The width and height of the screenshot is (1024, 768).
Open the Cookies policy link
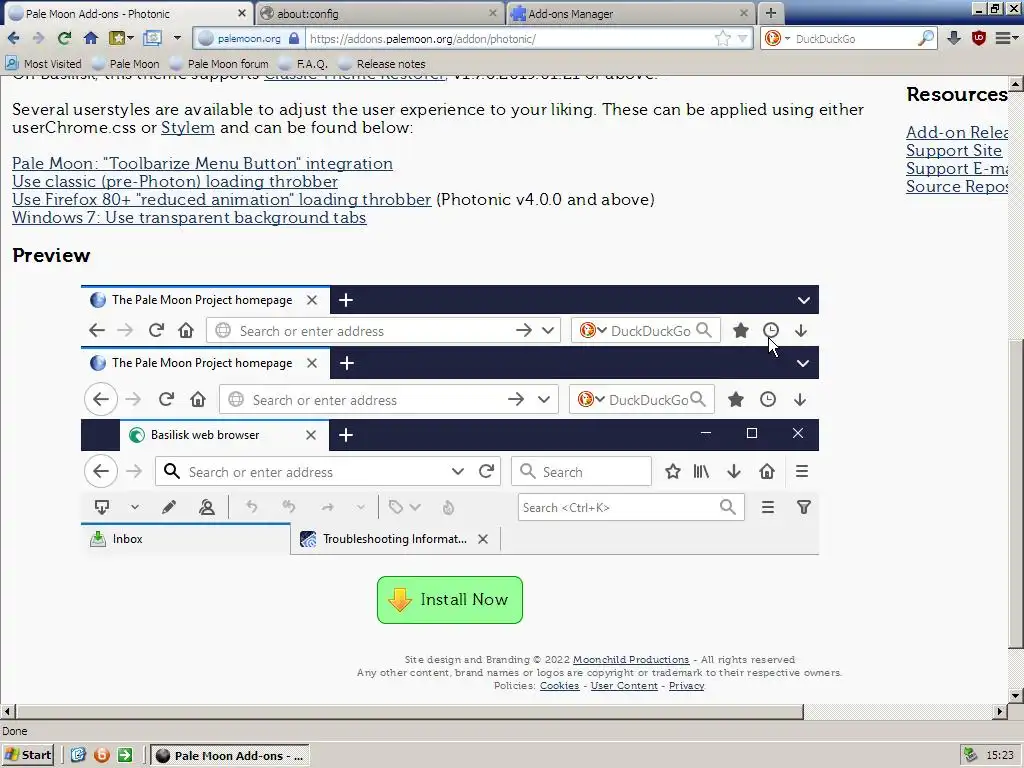coord(559,686)
